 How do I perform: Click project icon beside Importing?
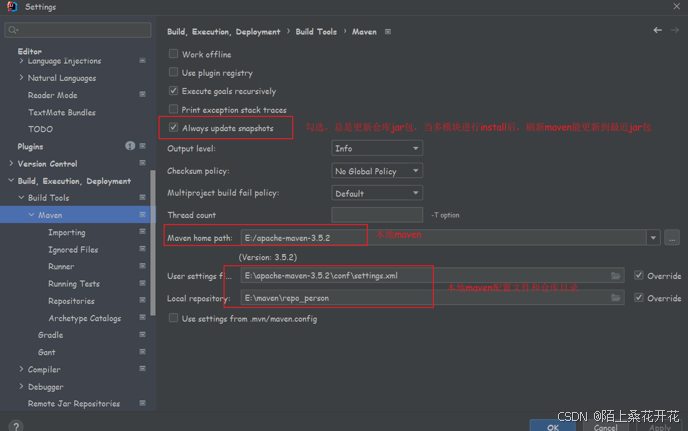click(143, 231)
